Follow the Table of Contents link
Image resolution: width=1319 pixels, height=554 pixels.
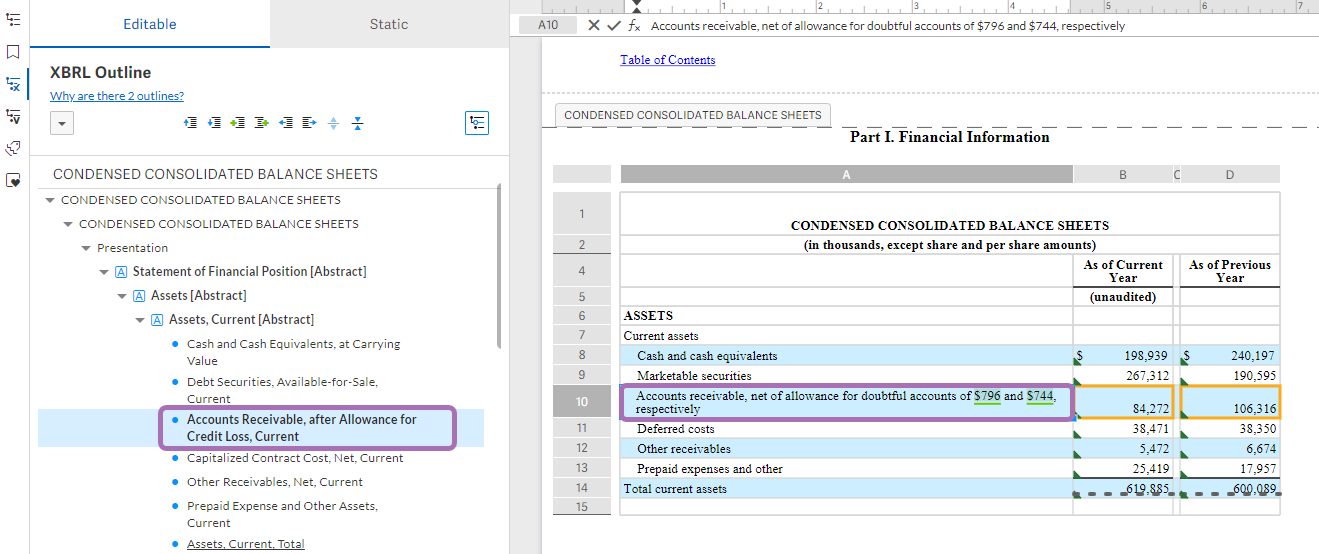[x=667, y=60]
